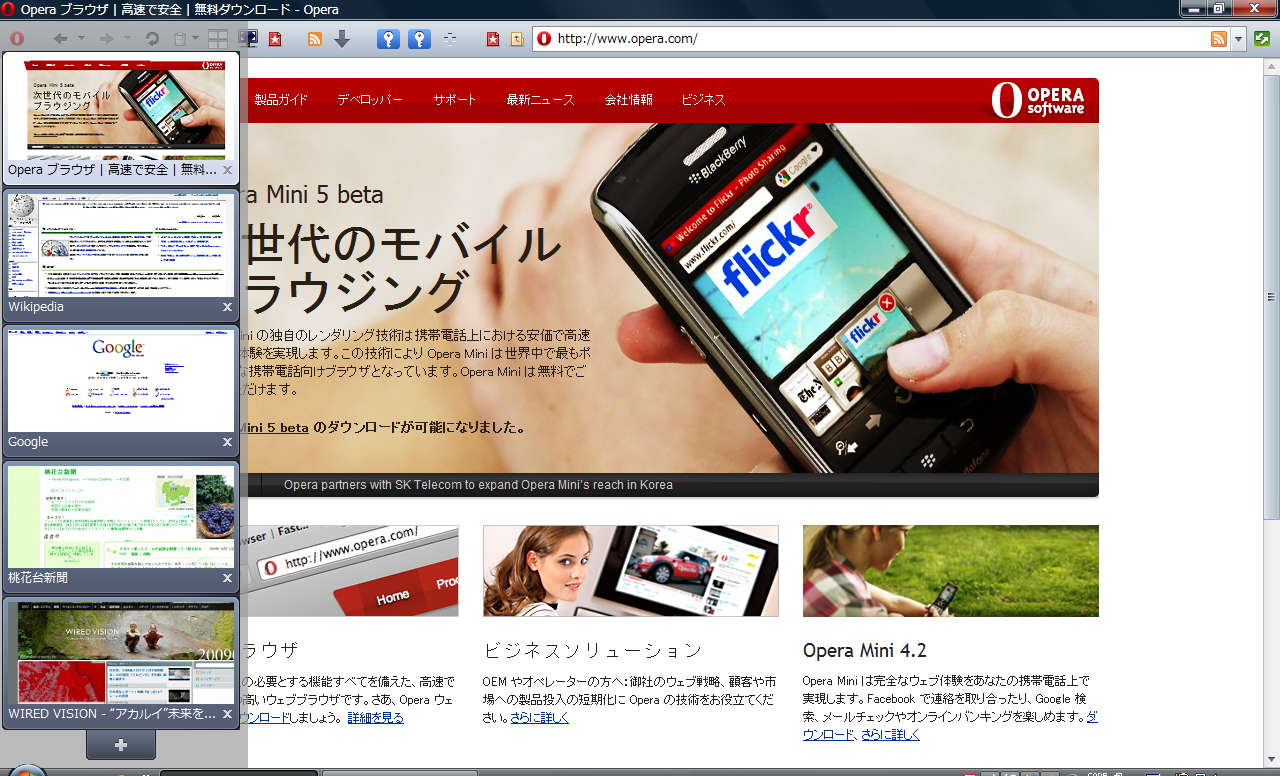This screenshot has width=1280, height=776.
Task: Expand the closed tabs dropdown arrow
Action: (195, 39)
